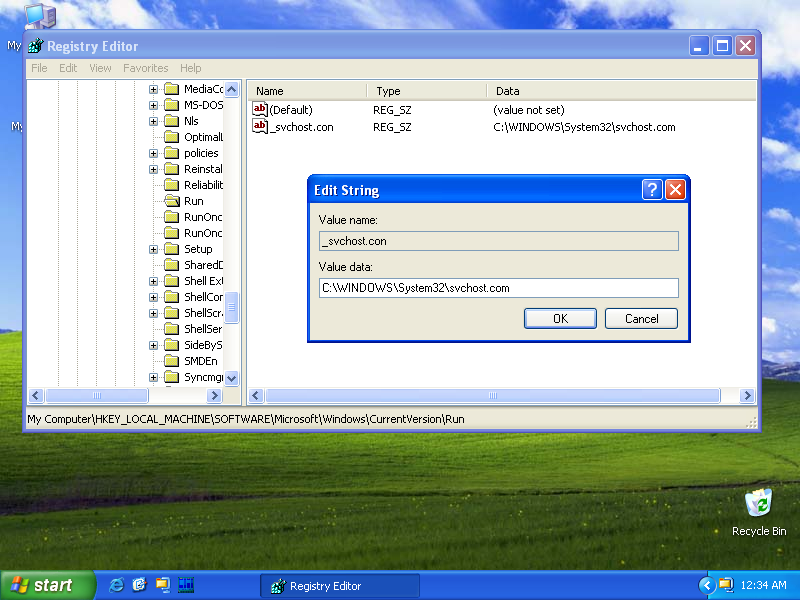Click the Registry Editor title bar icon
Screen dimensions: 800x600
(x=36, y=46)
